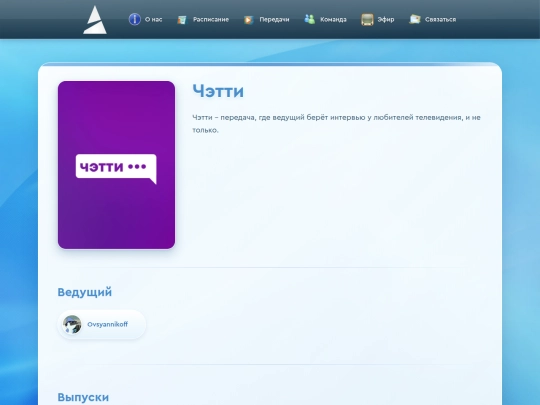Click the Чэтти show description text
Image resolution: width=540 pixels, height=405 pixels.
336,124
